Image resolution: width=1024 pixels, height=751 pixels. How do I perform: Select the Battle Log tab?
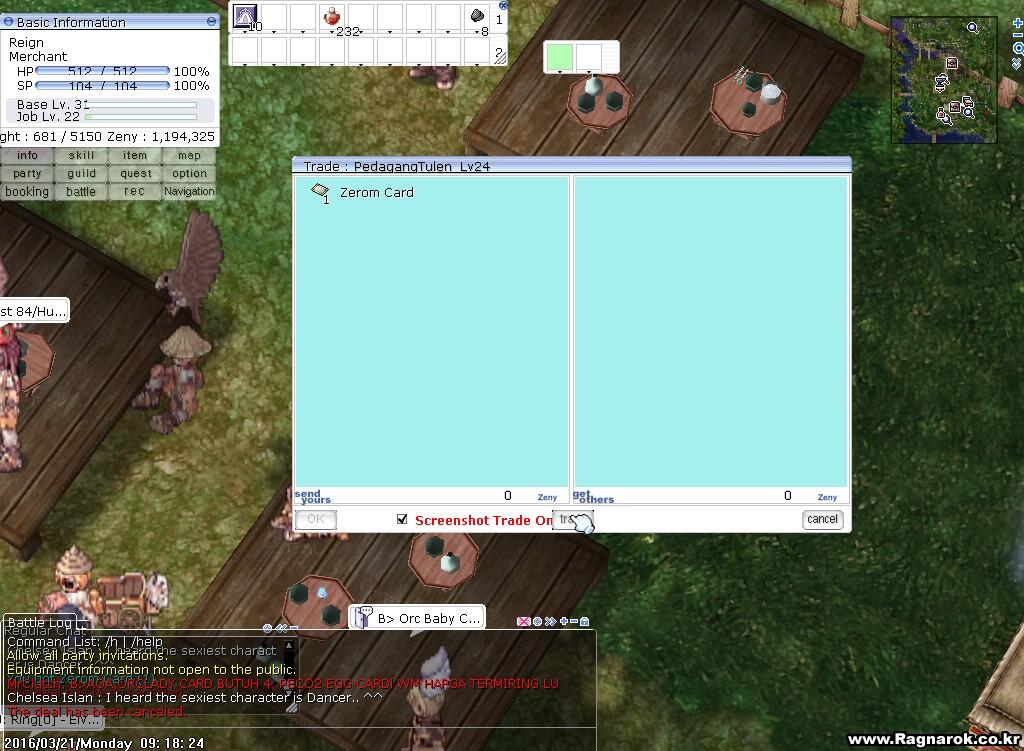coord(40,622)
